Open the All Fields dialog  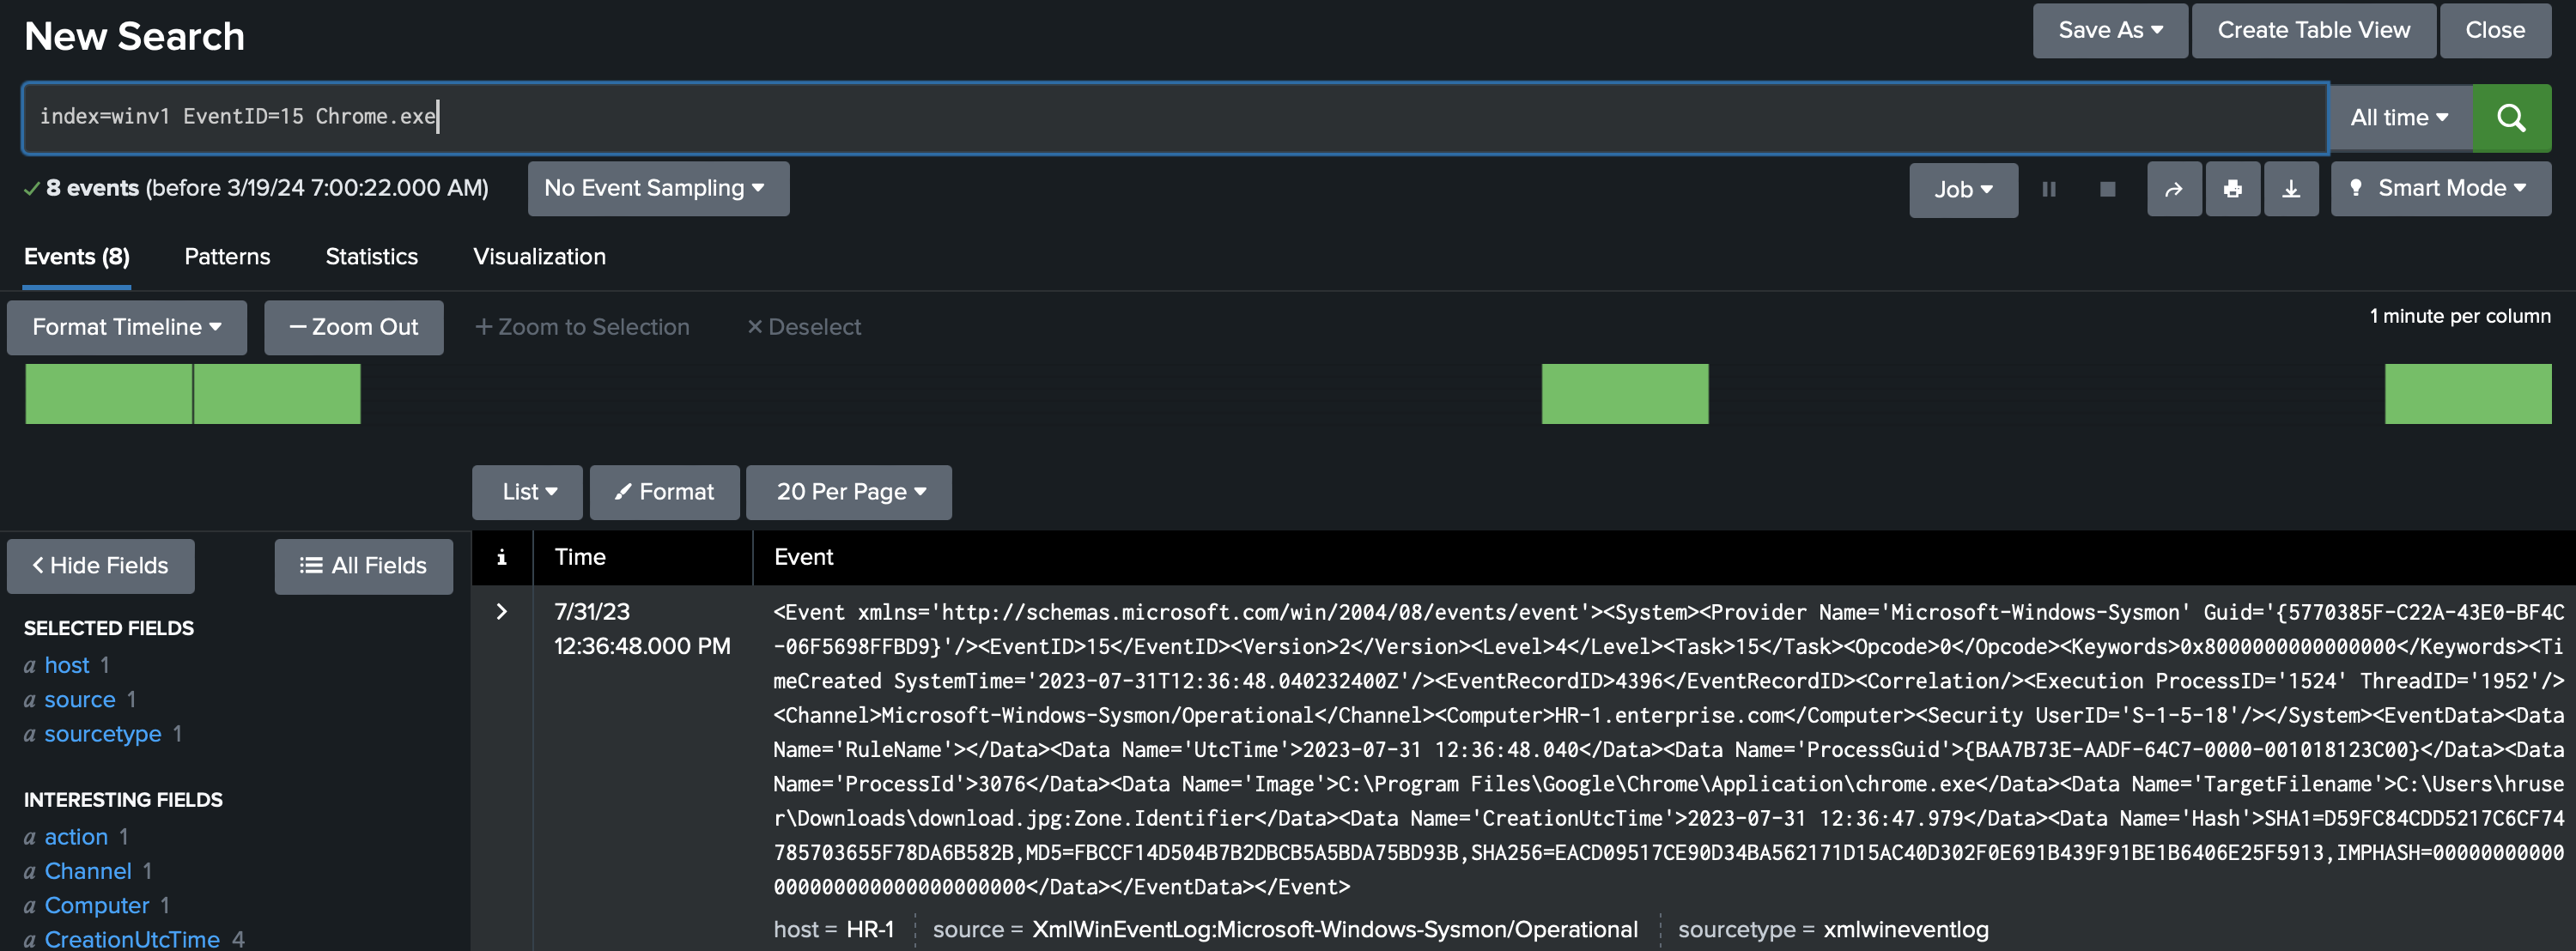[x=363, y=565]
